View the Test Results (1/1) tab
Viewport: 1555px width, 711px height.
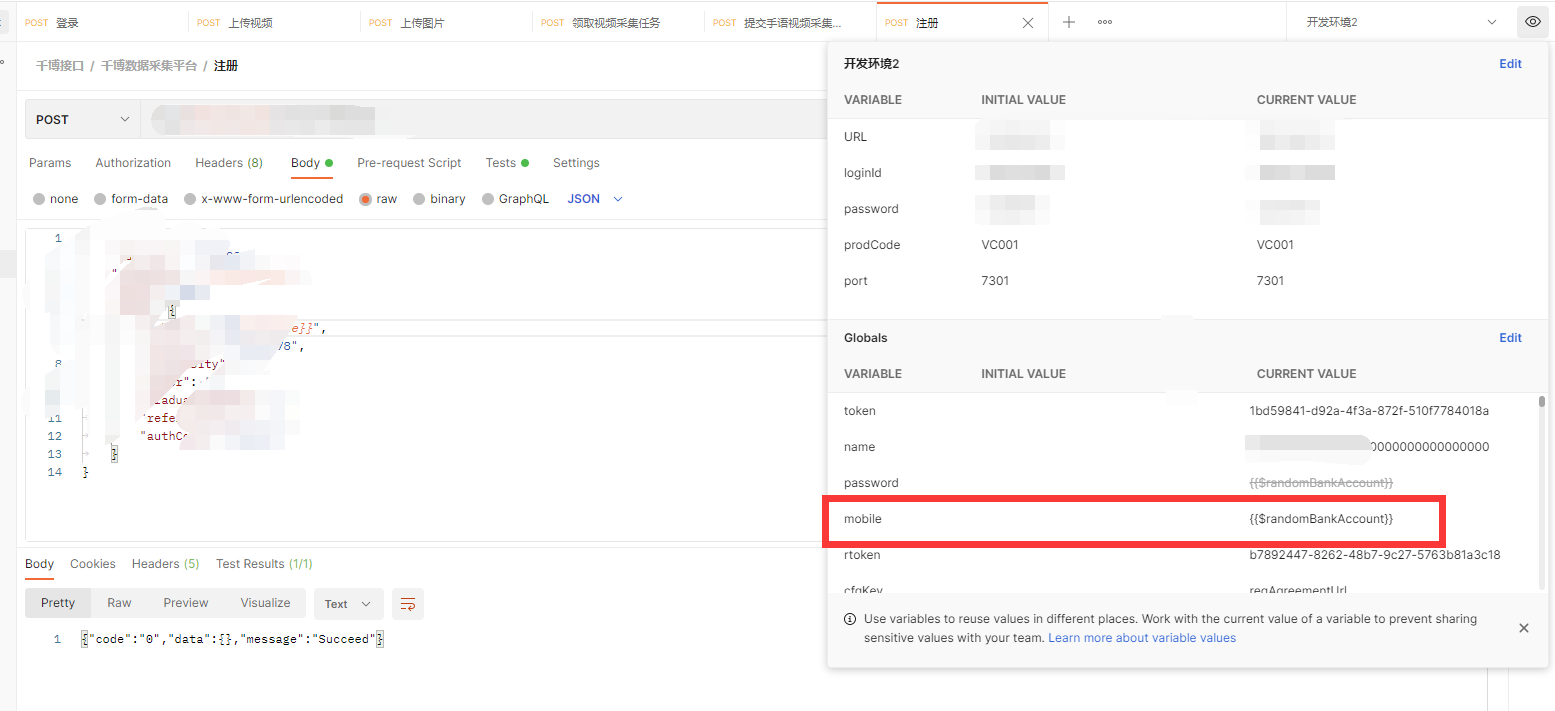263,563
